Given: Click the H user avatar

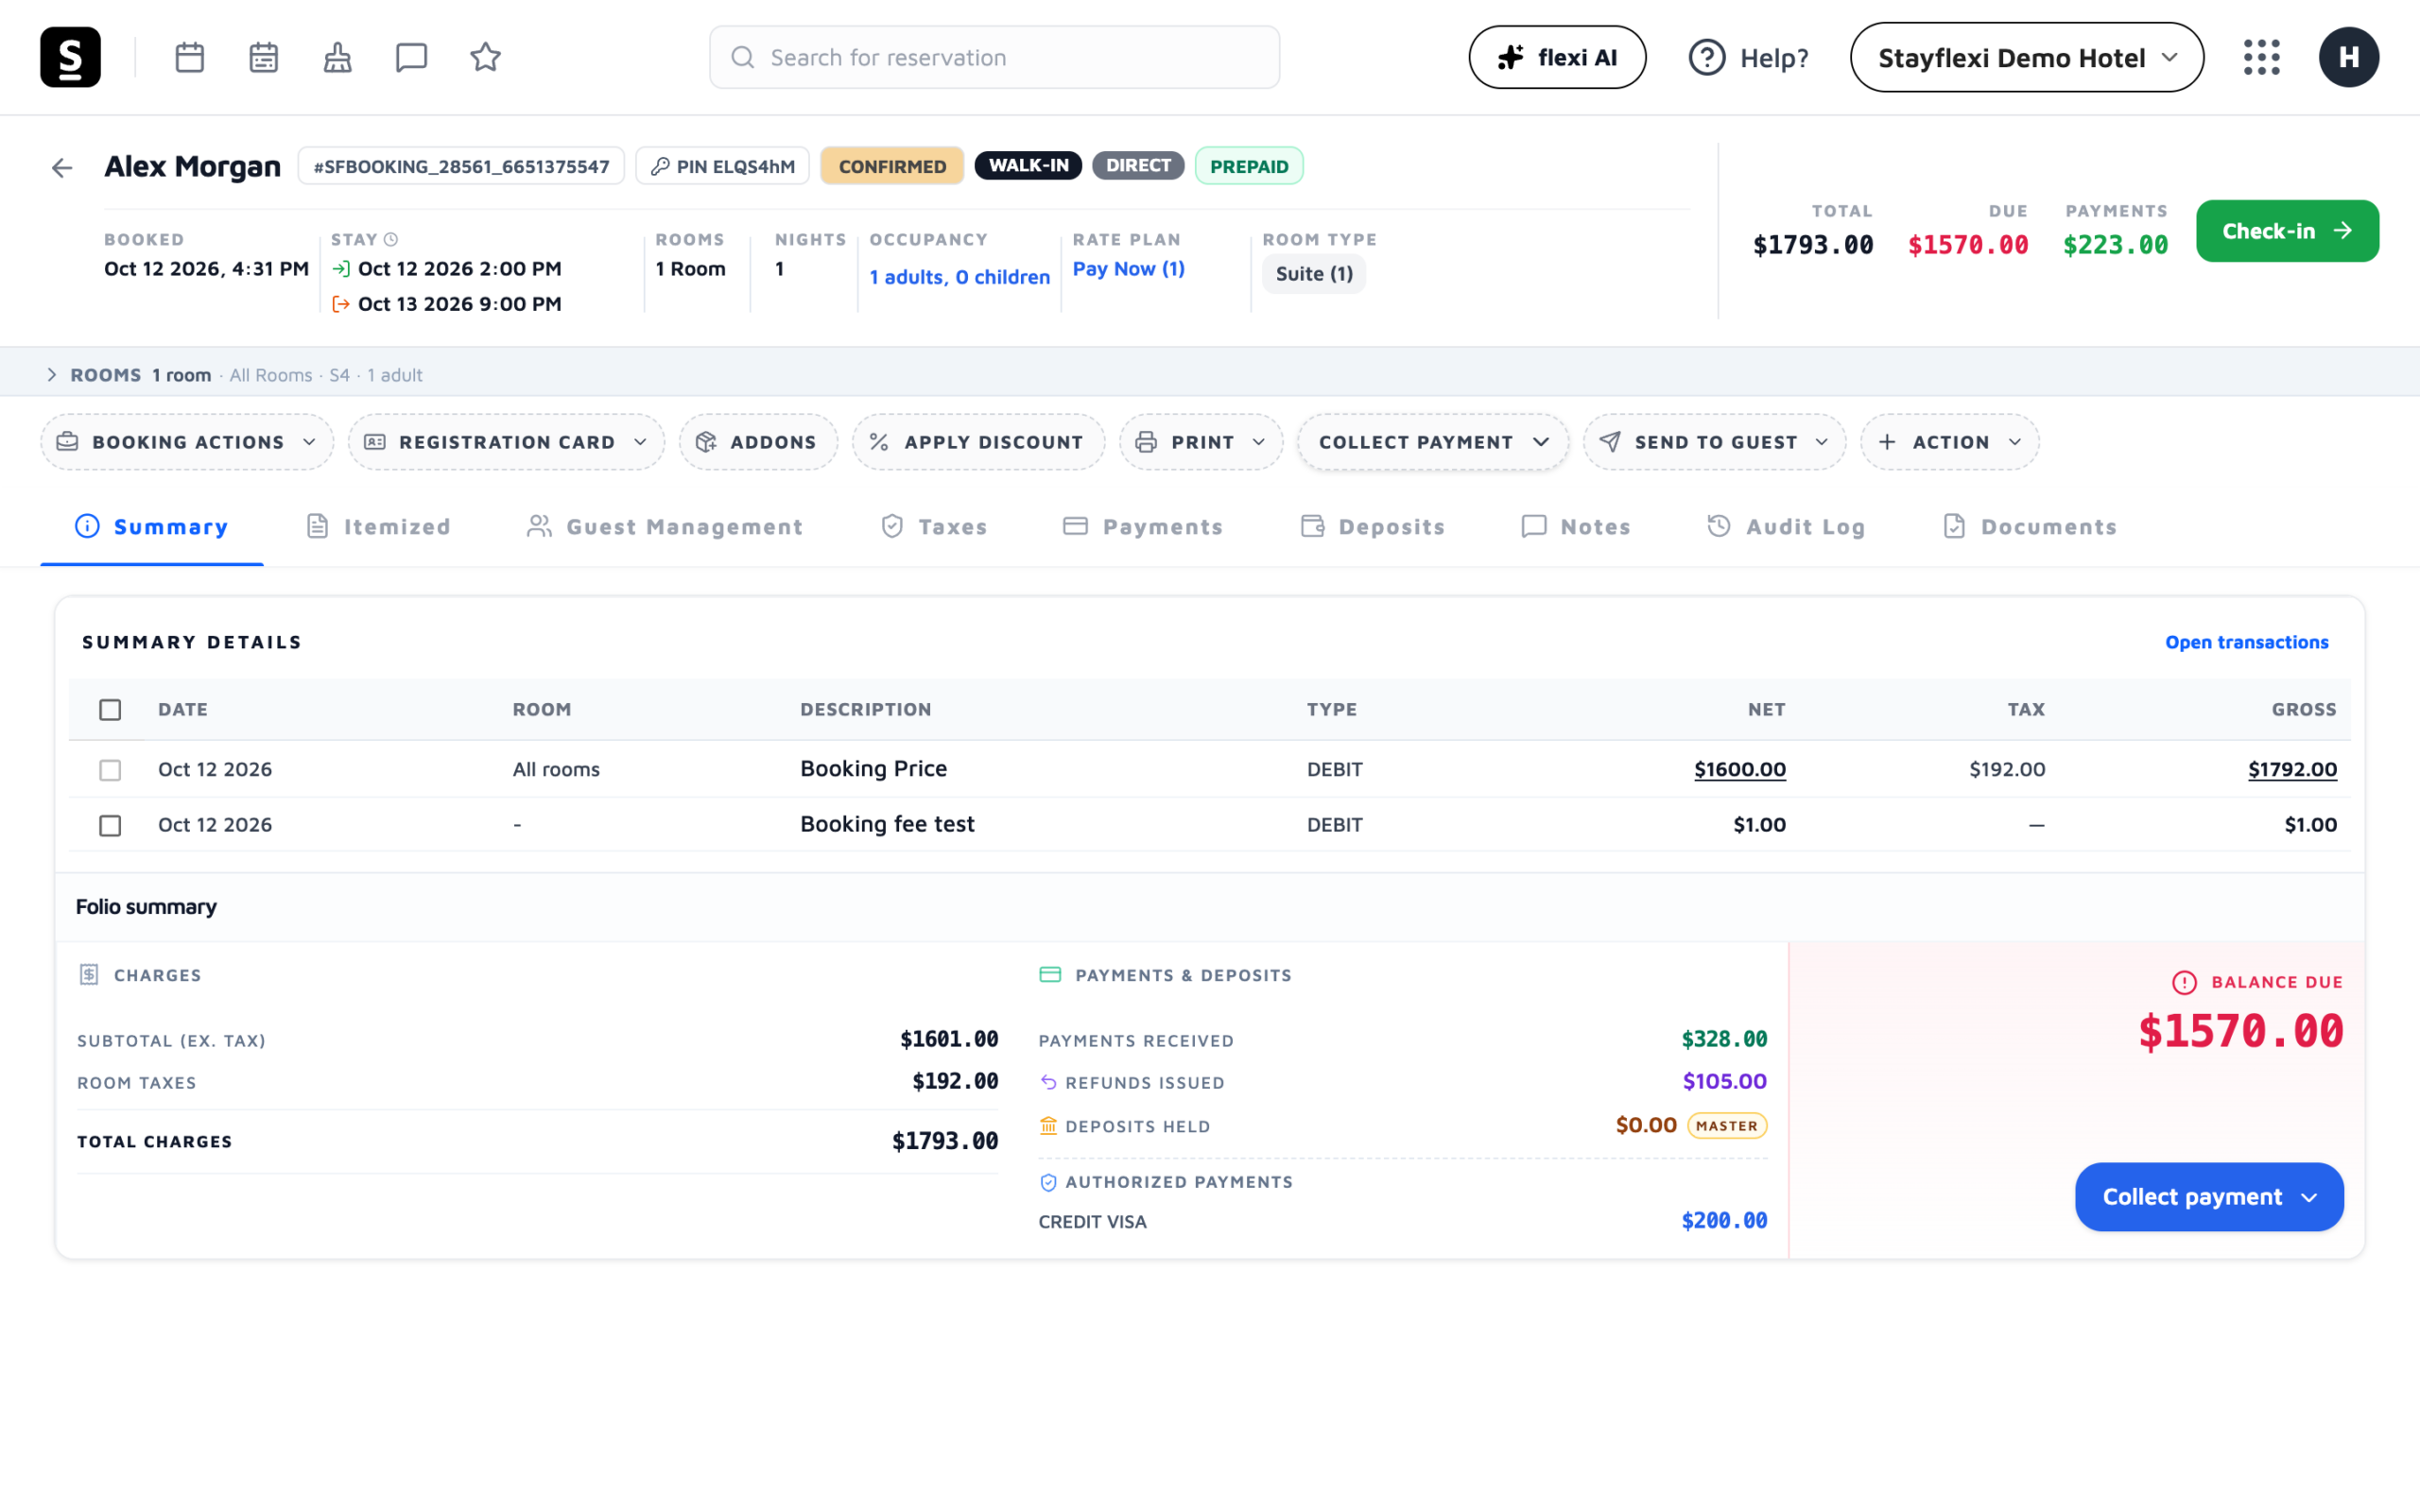Looking at the screenshot, I should [2348, 57].
